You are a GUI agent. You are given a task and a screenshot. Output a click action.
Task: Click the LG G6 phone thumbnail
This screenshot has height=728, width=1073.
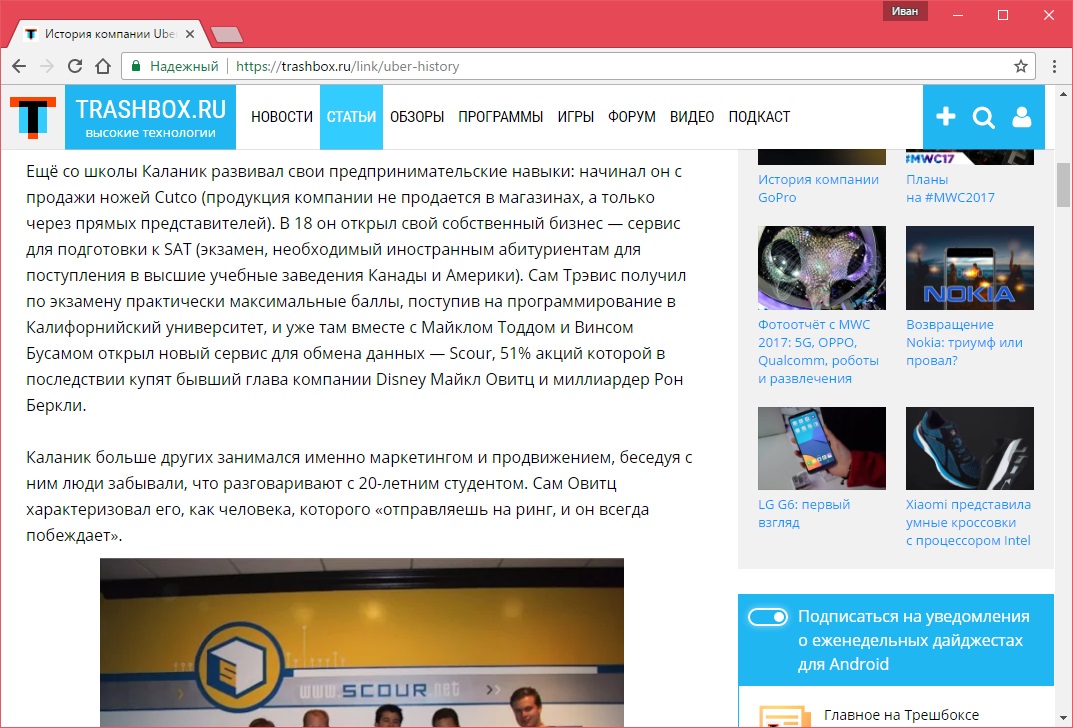pos(822,448)
